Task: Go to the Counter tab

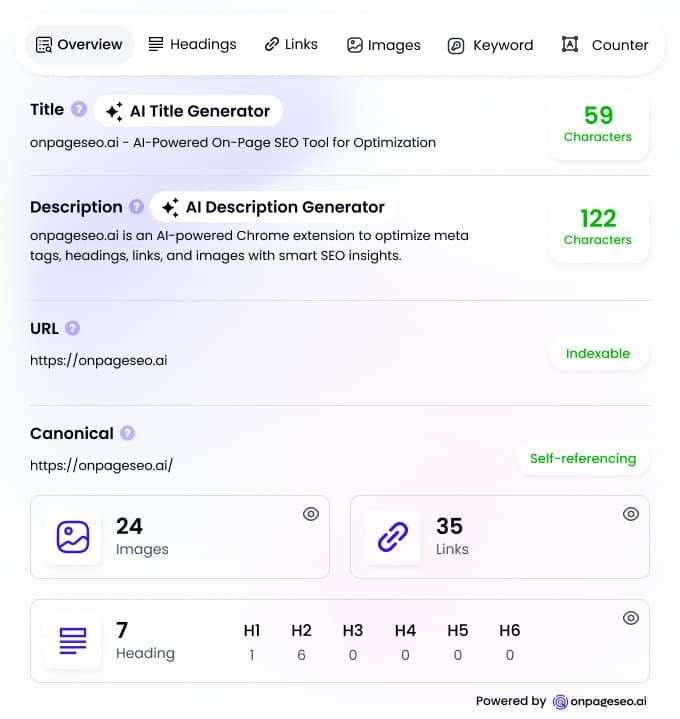Action: coord(605,45)
